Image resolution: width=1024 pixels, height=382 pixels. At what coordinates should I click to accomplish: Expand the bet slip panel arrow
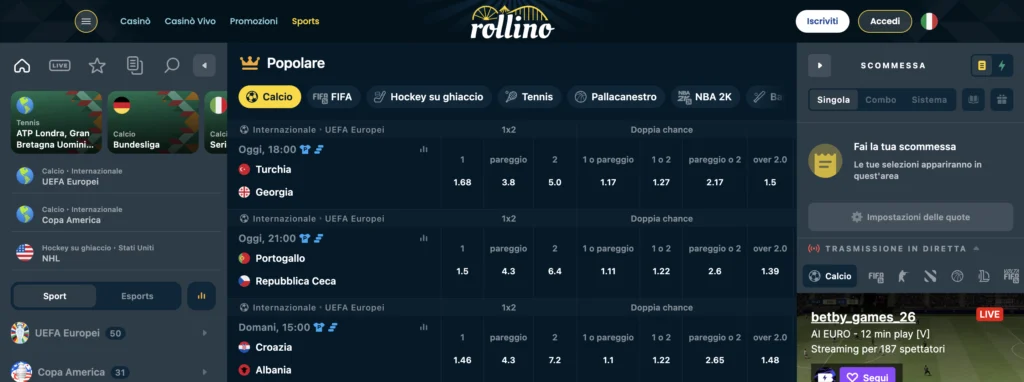[x=819, y=65]
